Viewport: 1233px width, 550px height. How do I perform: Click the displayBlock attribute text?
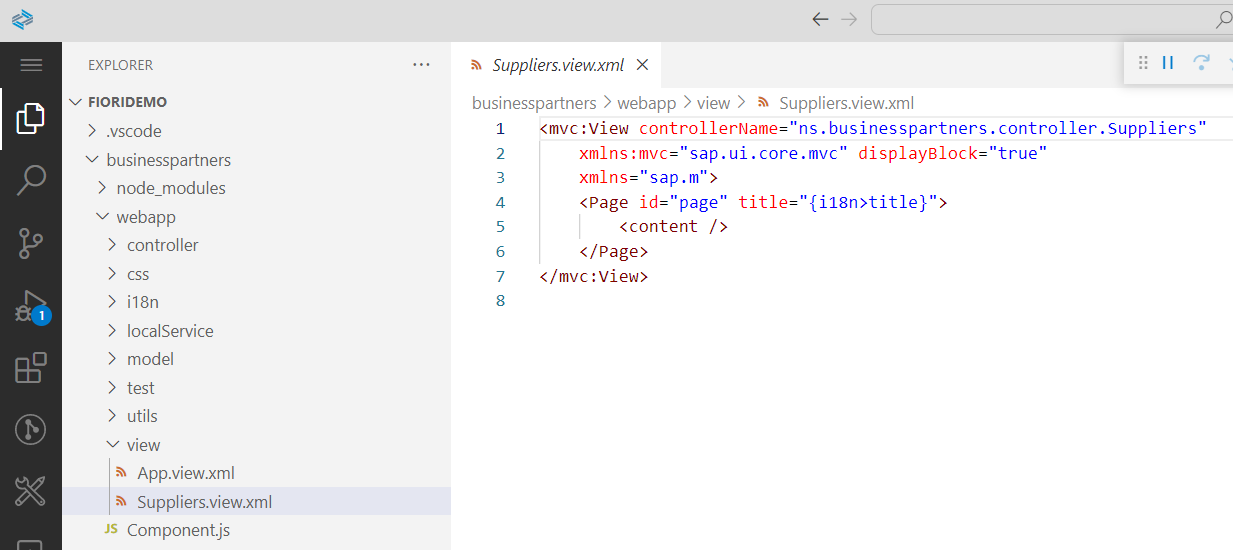tap(912, 153)
